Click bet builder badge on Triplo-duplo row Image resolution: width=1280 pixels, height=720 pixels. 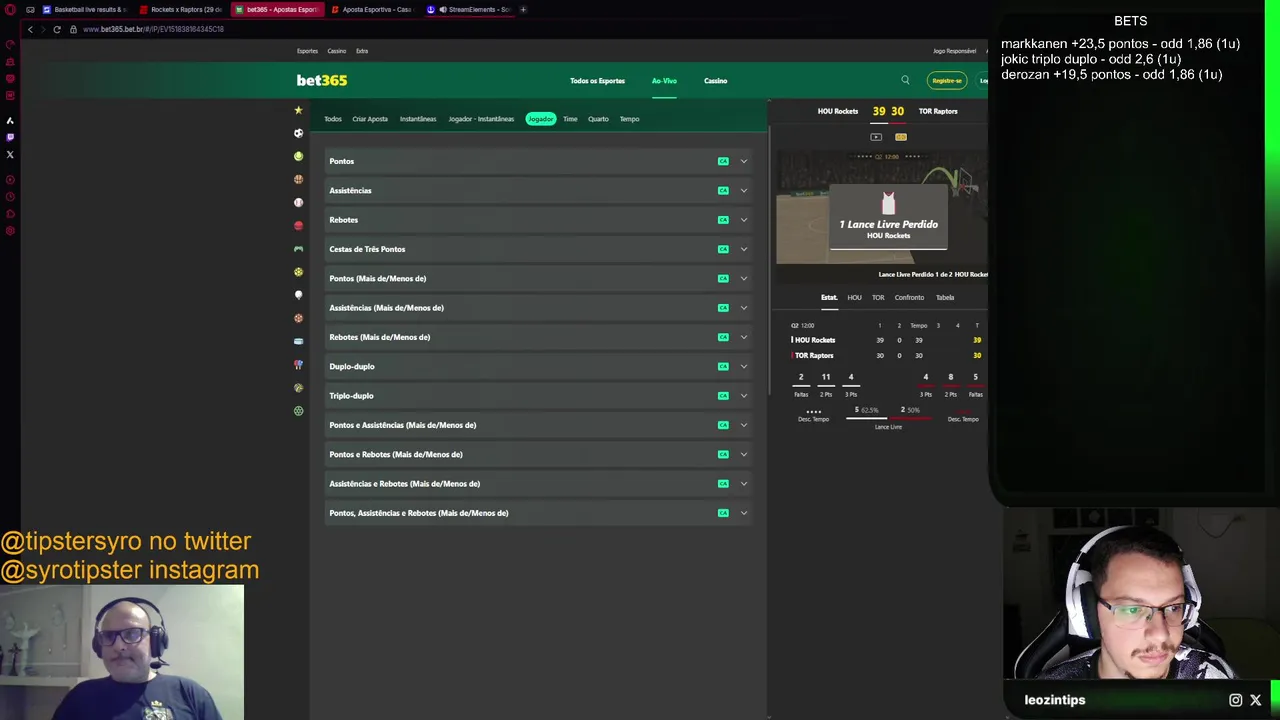[x=723, y=396]
